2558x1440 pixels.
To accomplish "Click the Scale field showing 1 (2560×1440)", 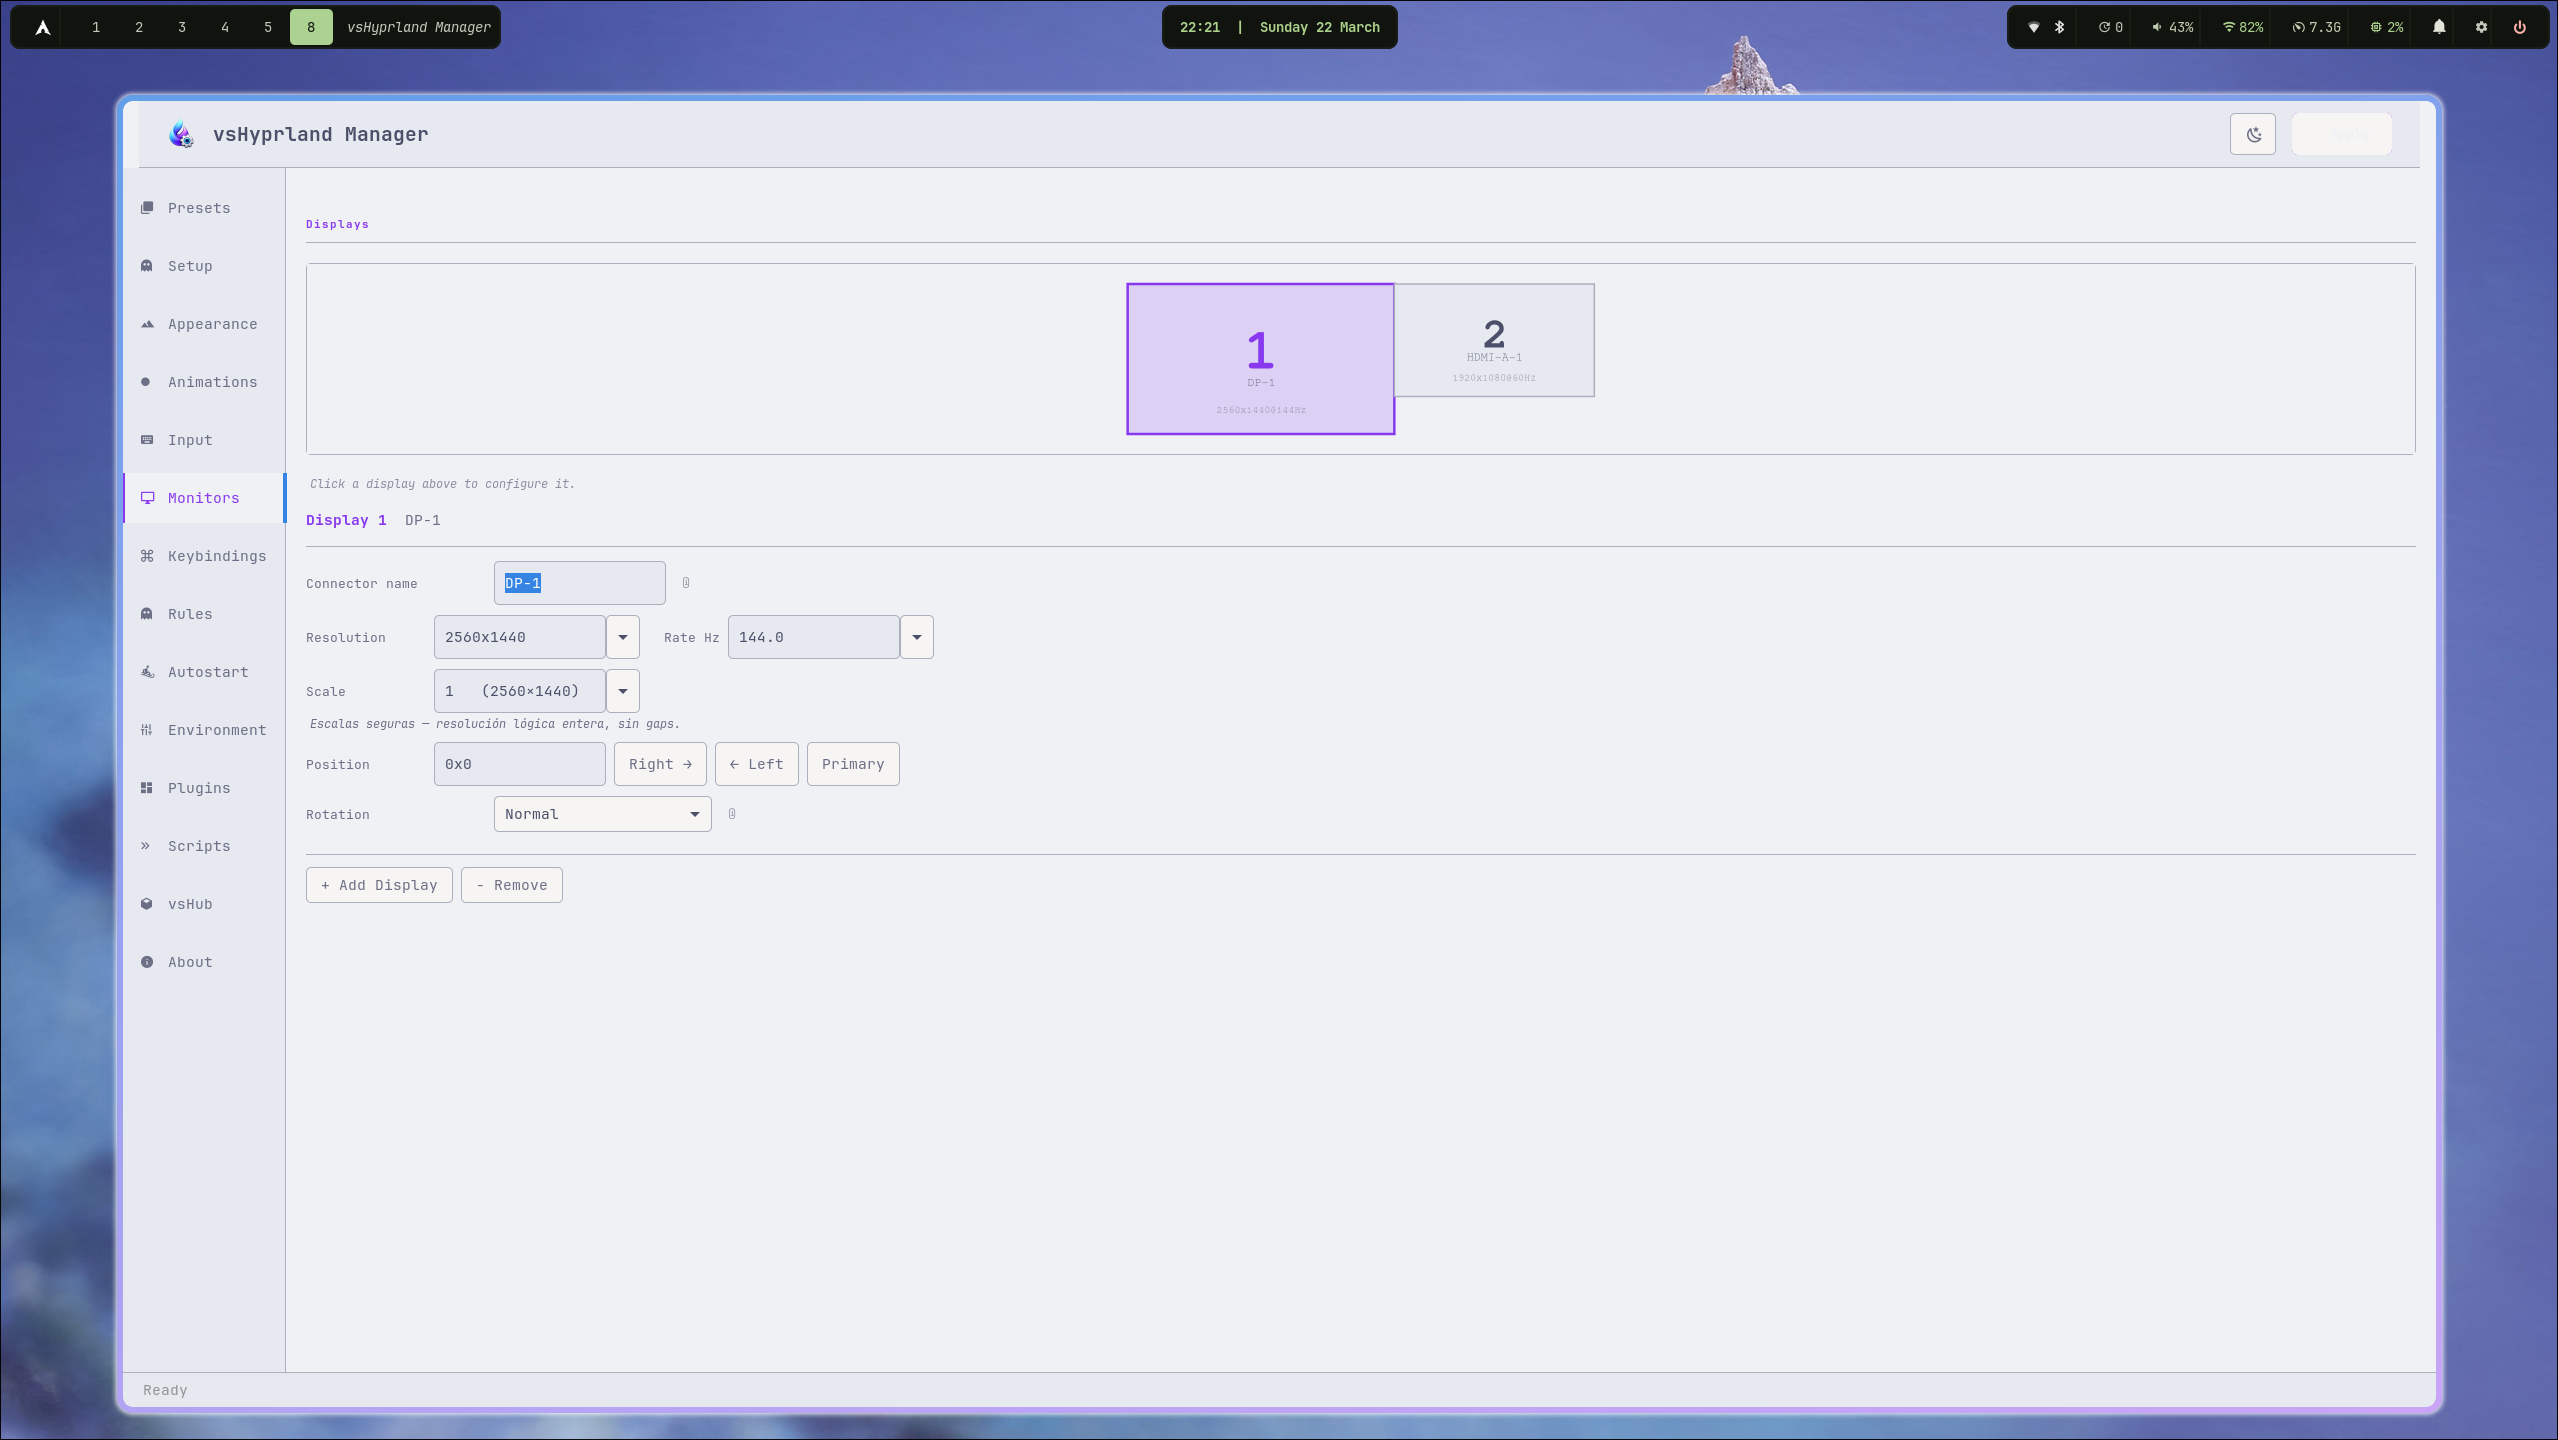I will [x=520, y=691].
